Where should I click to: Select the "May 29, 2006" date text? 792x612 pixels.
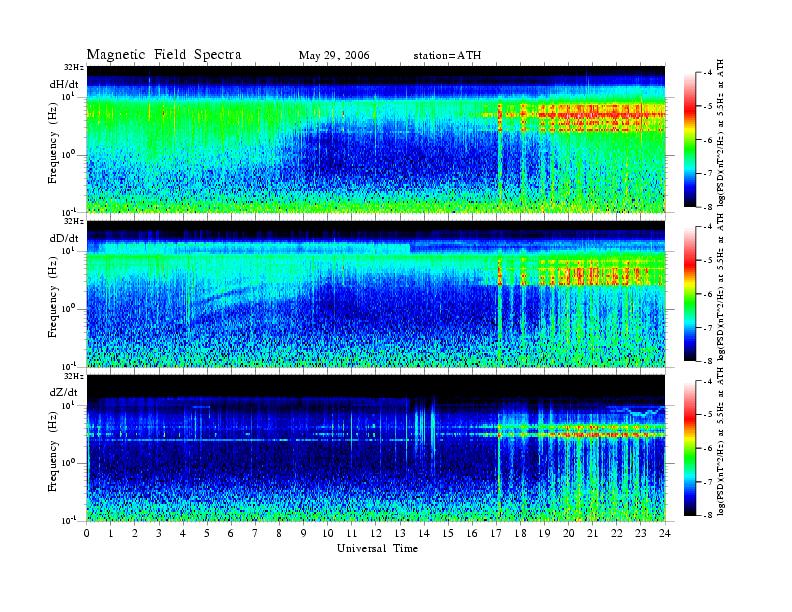[x=334, y=56]
